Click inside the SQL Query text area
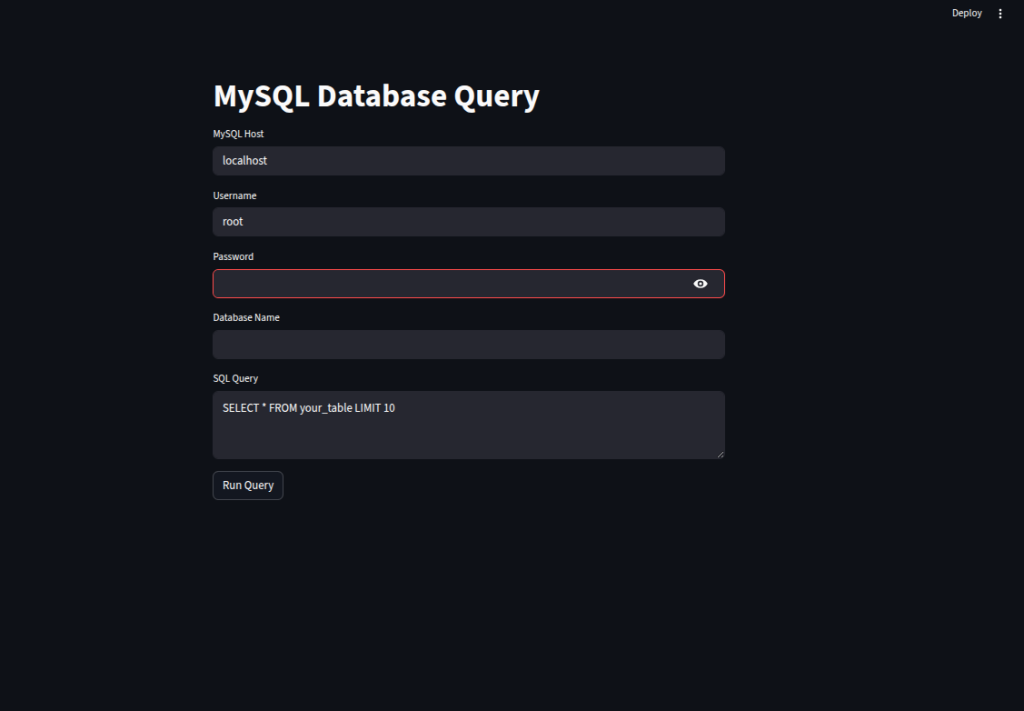This screenshot has width=1024, height=711. point(468,425)
